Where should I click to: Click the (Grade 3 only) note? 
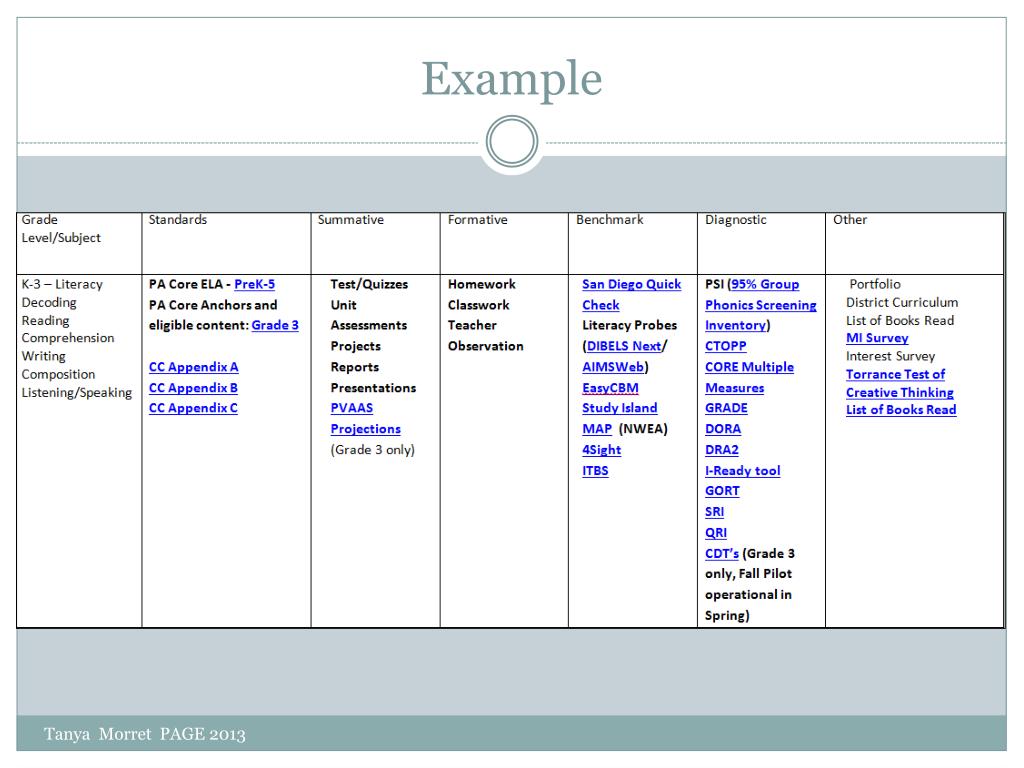tap(372, 450)
